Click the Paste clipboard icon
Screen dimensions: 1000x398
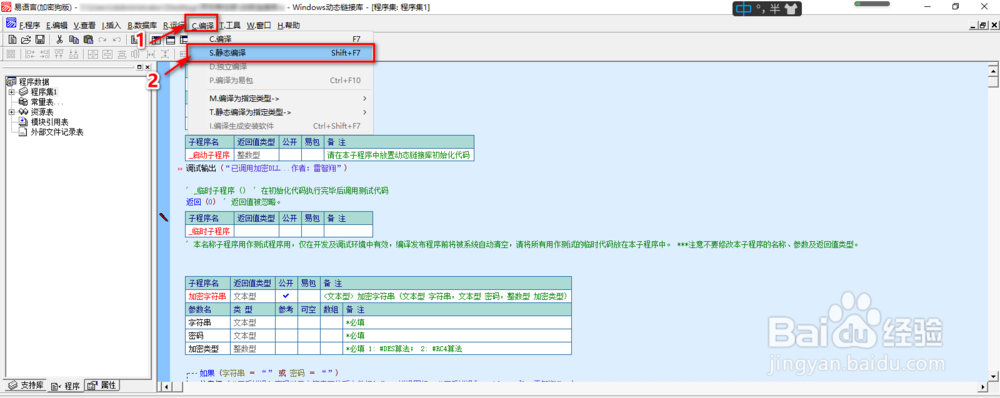[88, 40]
